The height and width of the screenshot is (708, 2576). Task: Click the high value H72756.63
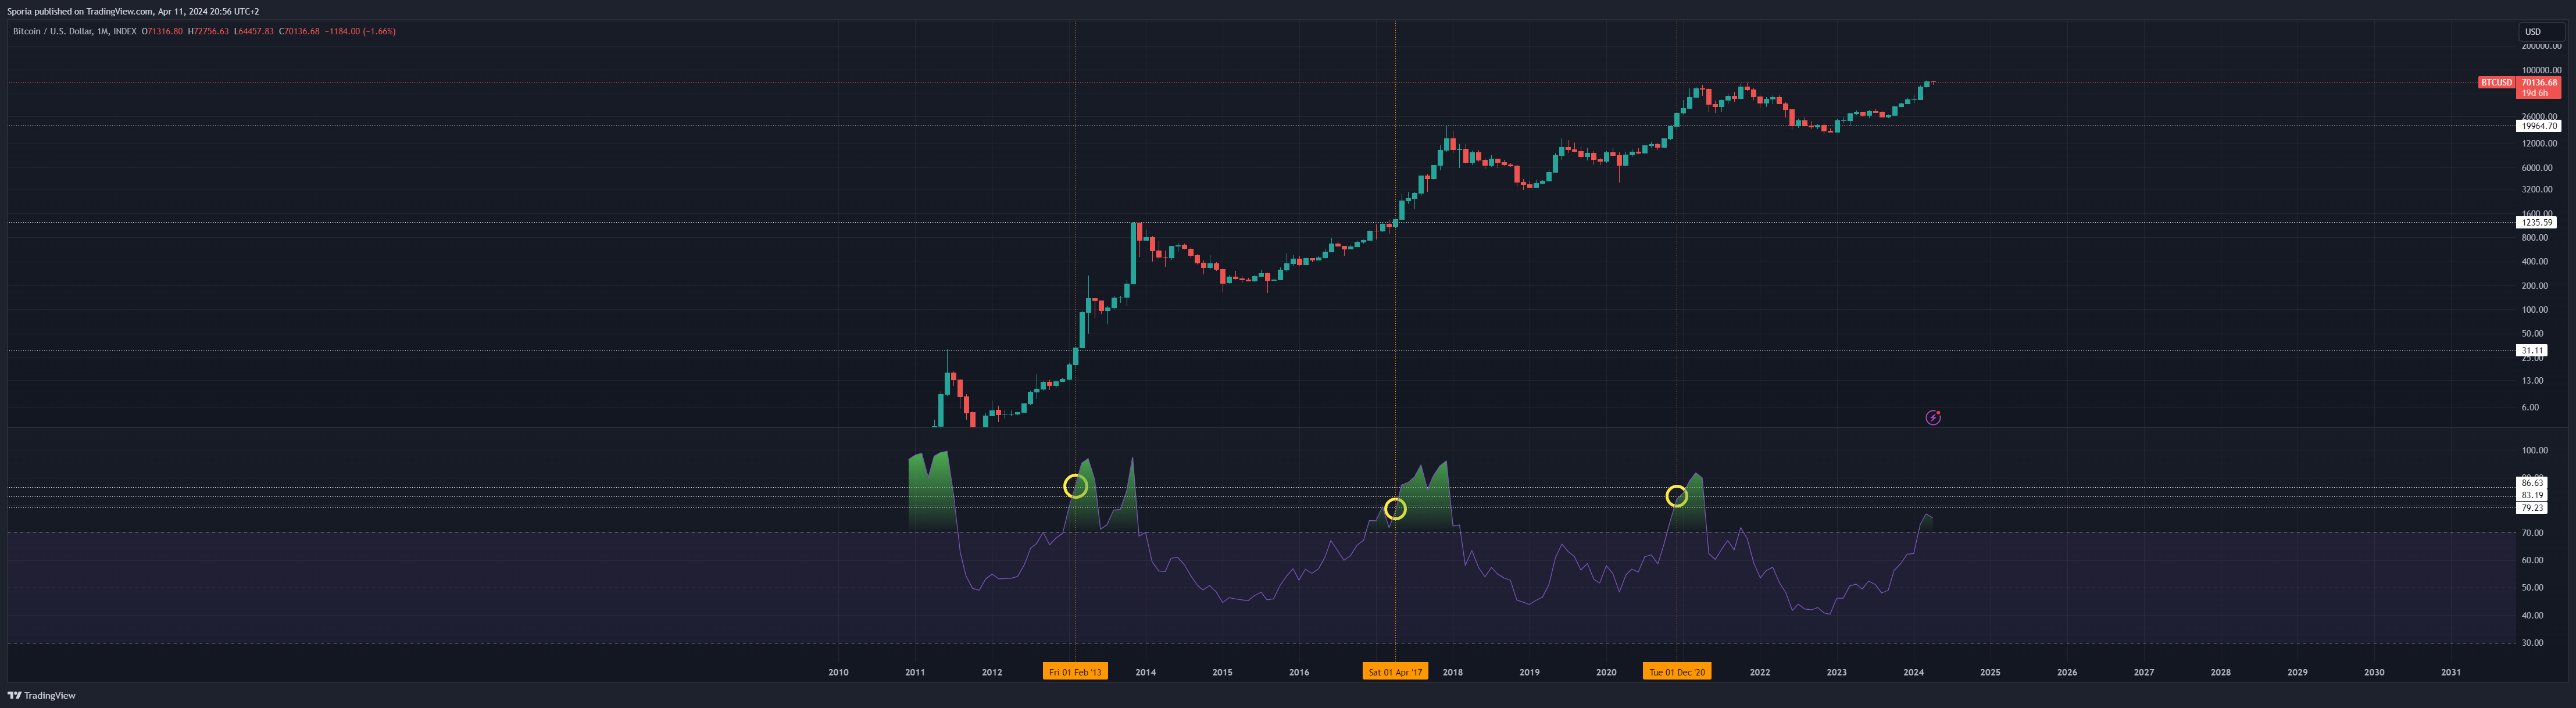208,31
